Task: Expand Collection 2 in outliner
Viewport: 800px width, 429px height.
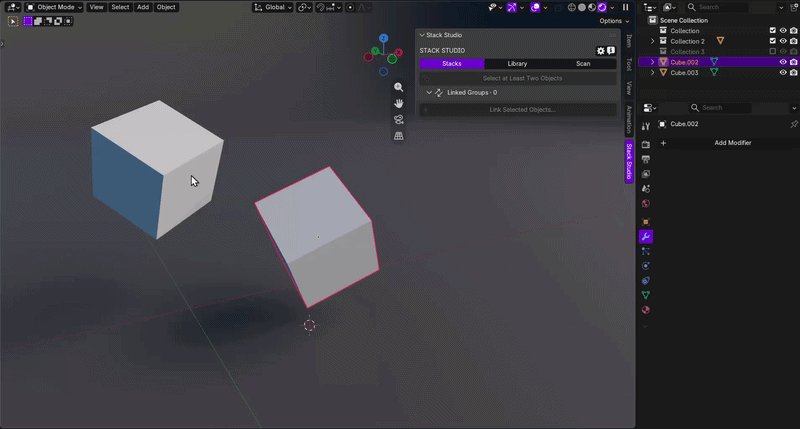Action: pyautogui.click(x=652, y=41)
